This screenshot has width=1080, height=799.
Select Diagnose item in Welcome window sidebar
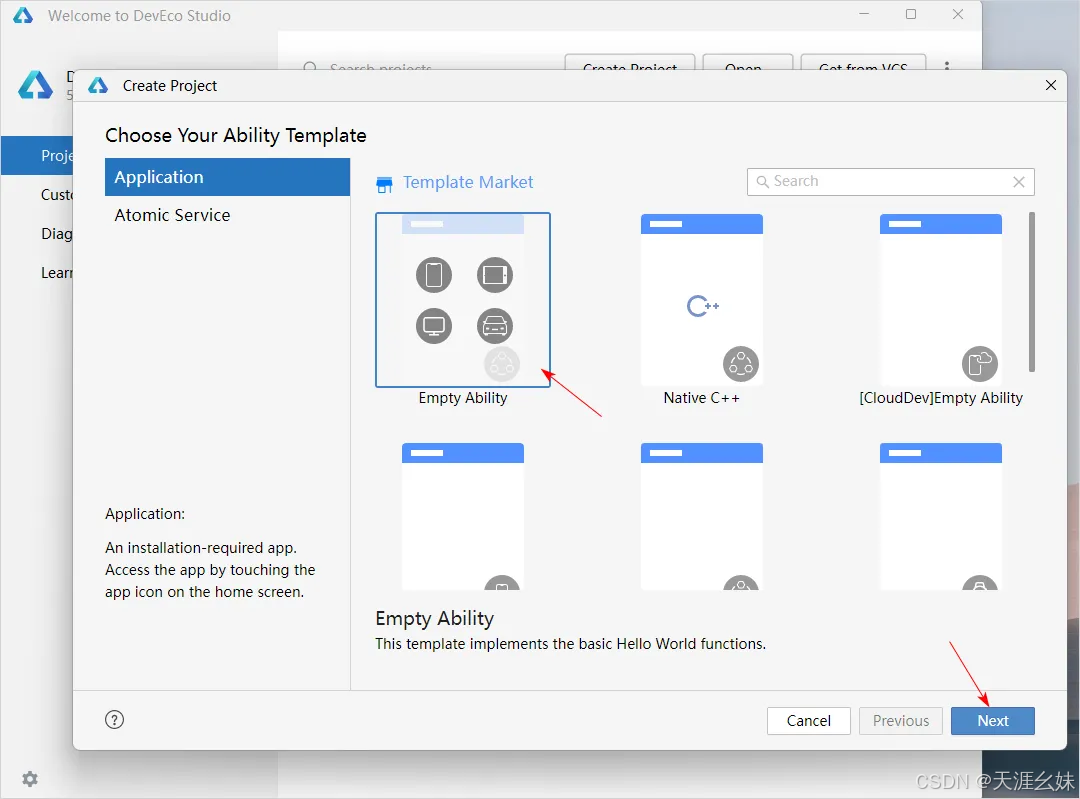pyautogui.click(x=37, y=234)
